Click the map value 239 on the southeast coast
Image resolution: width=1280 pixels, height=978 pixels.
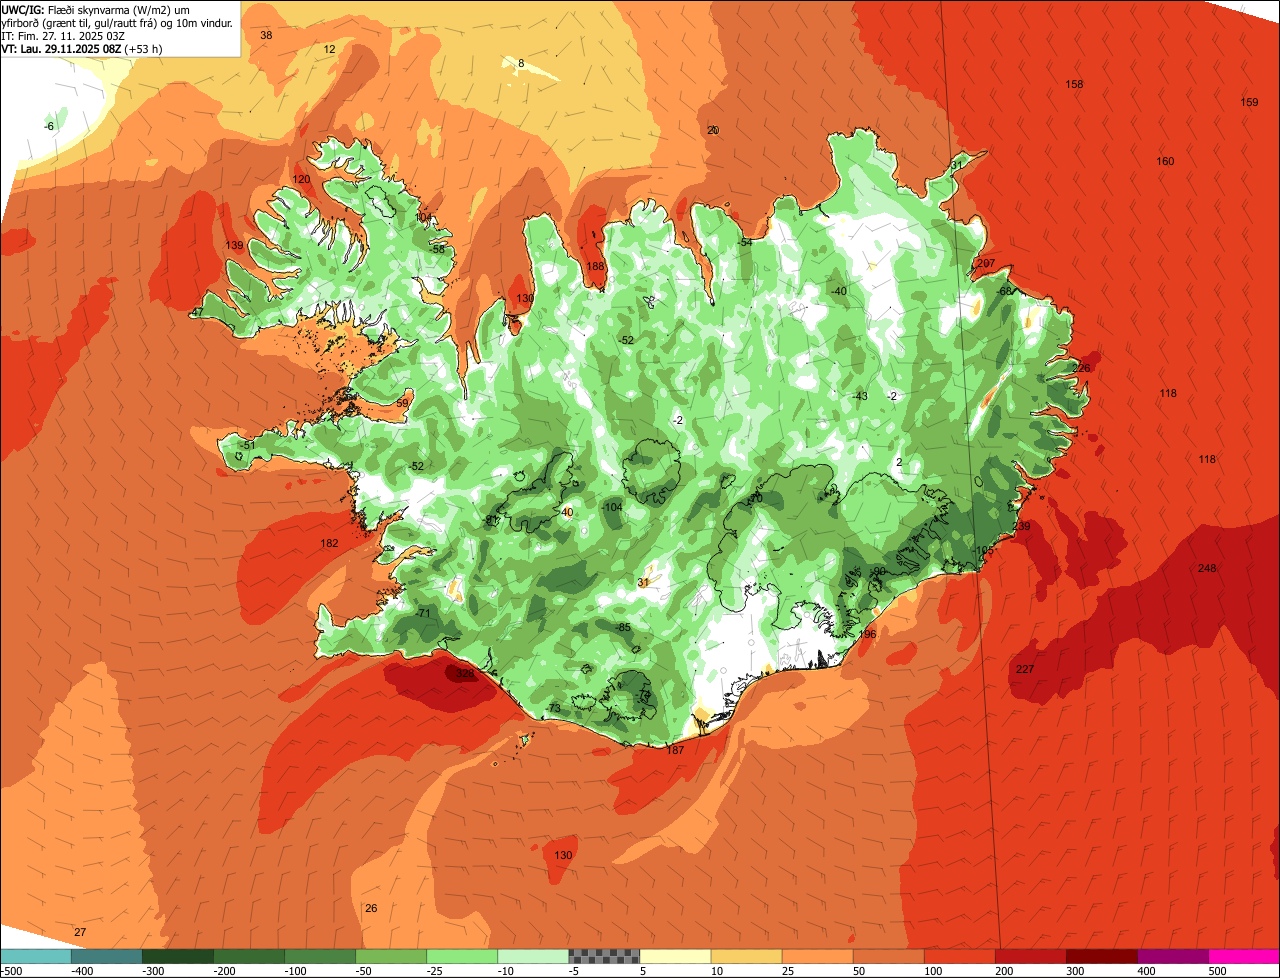click(x=1021, y=526)
